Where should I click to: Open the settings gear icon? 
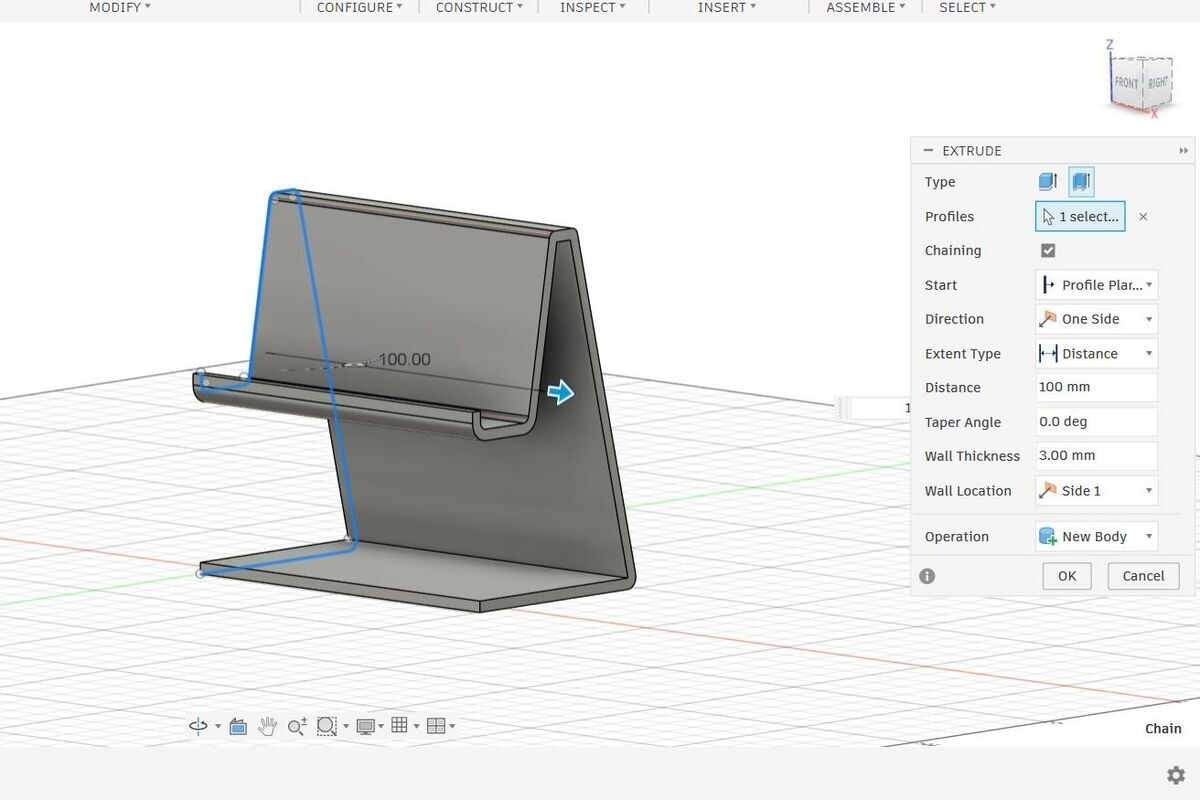click(1176, 775)
